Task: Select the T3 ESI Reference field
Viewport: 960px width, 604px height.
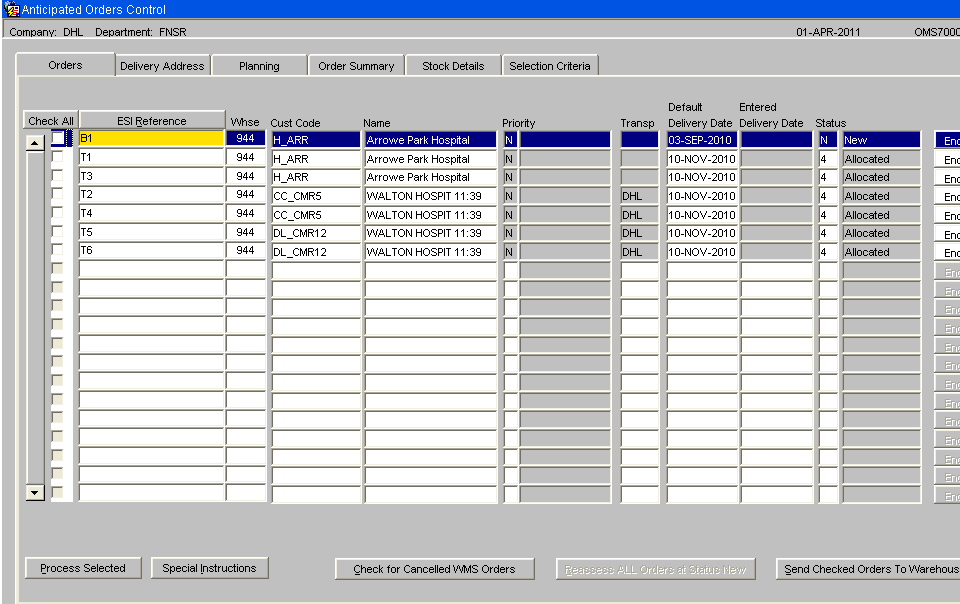Action: tap(151, 176)
